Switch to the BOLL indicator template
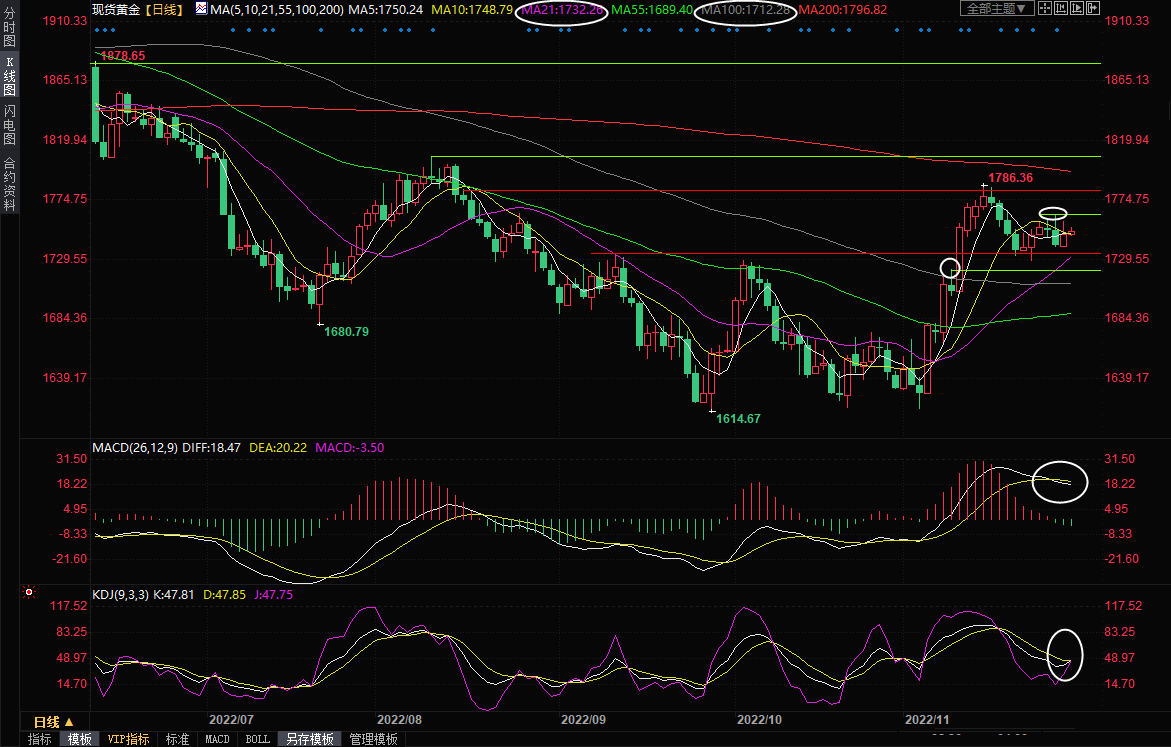Viewport: 1171px width, 747px height. [257, 739]
